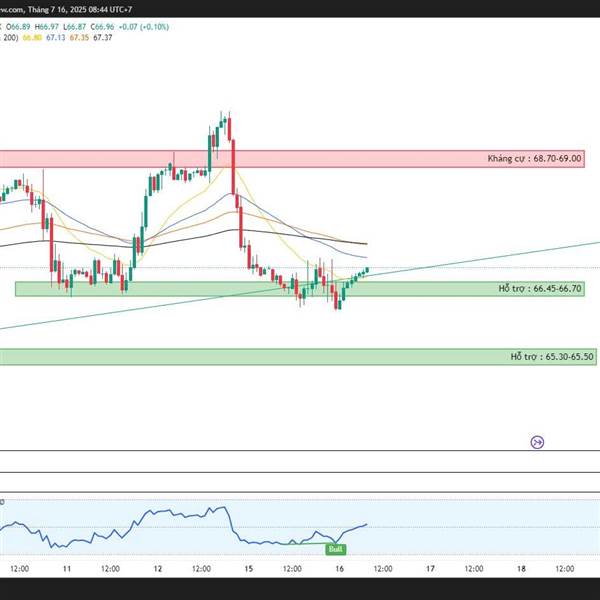Click the low value L66.87
This screenshot has height=600, width=600.
click(x=74, y=27)
